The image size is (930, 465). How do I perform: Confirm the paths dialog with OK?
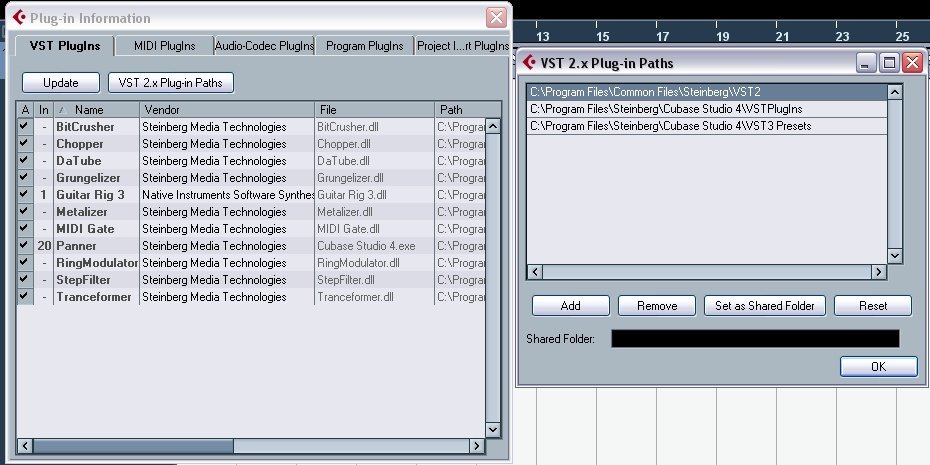click(x=878, y=367)
